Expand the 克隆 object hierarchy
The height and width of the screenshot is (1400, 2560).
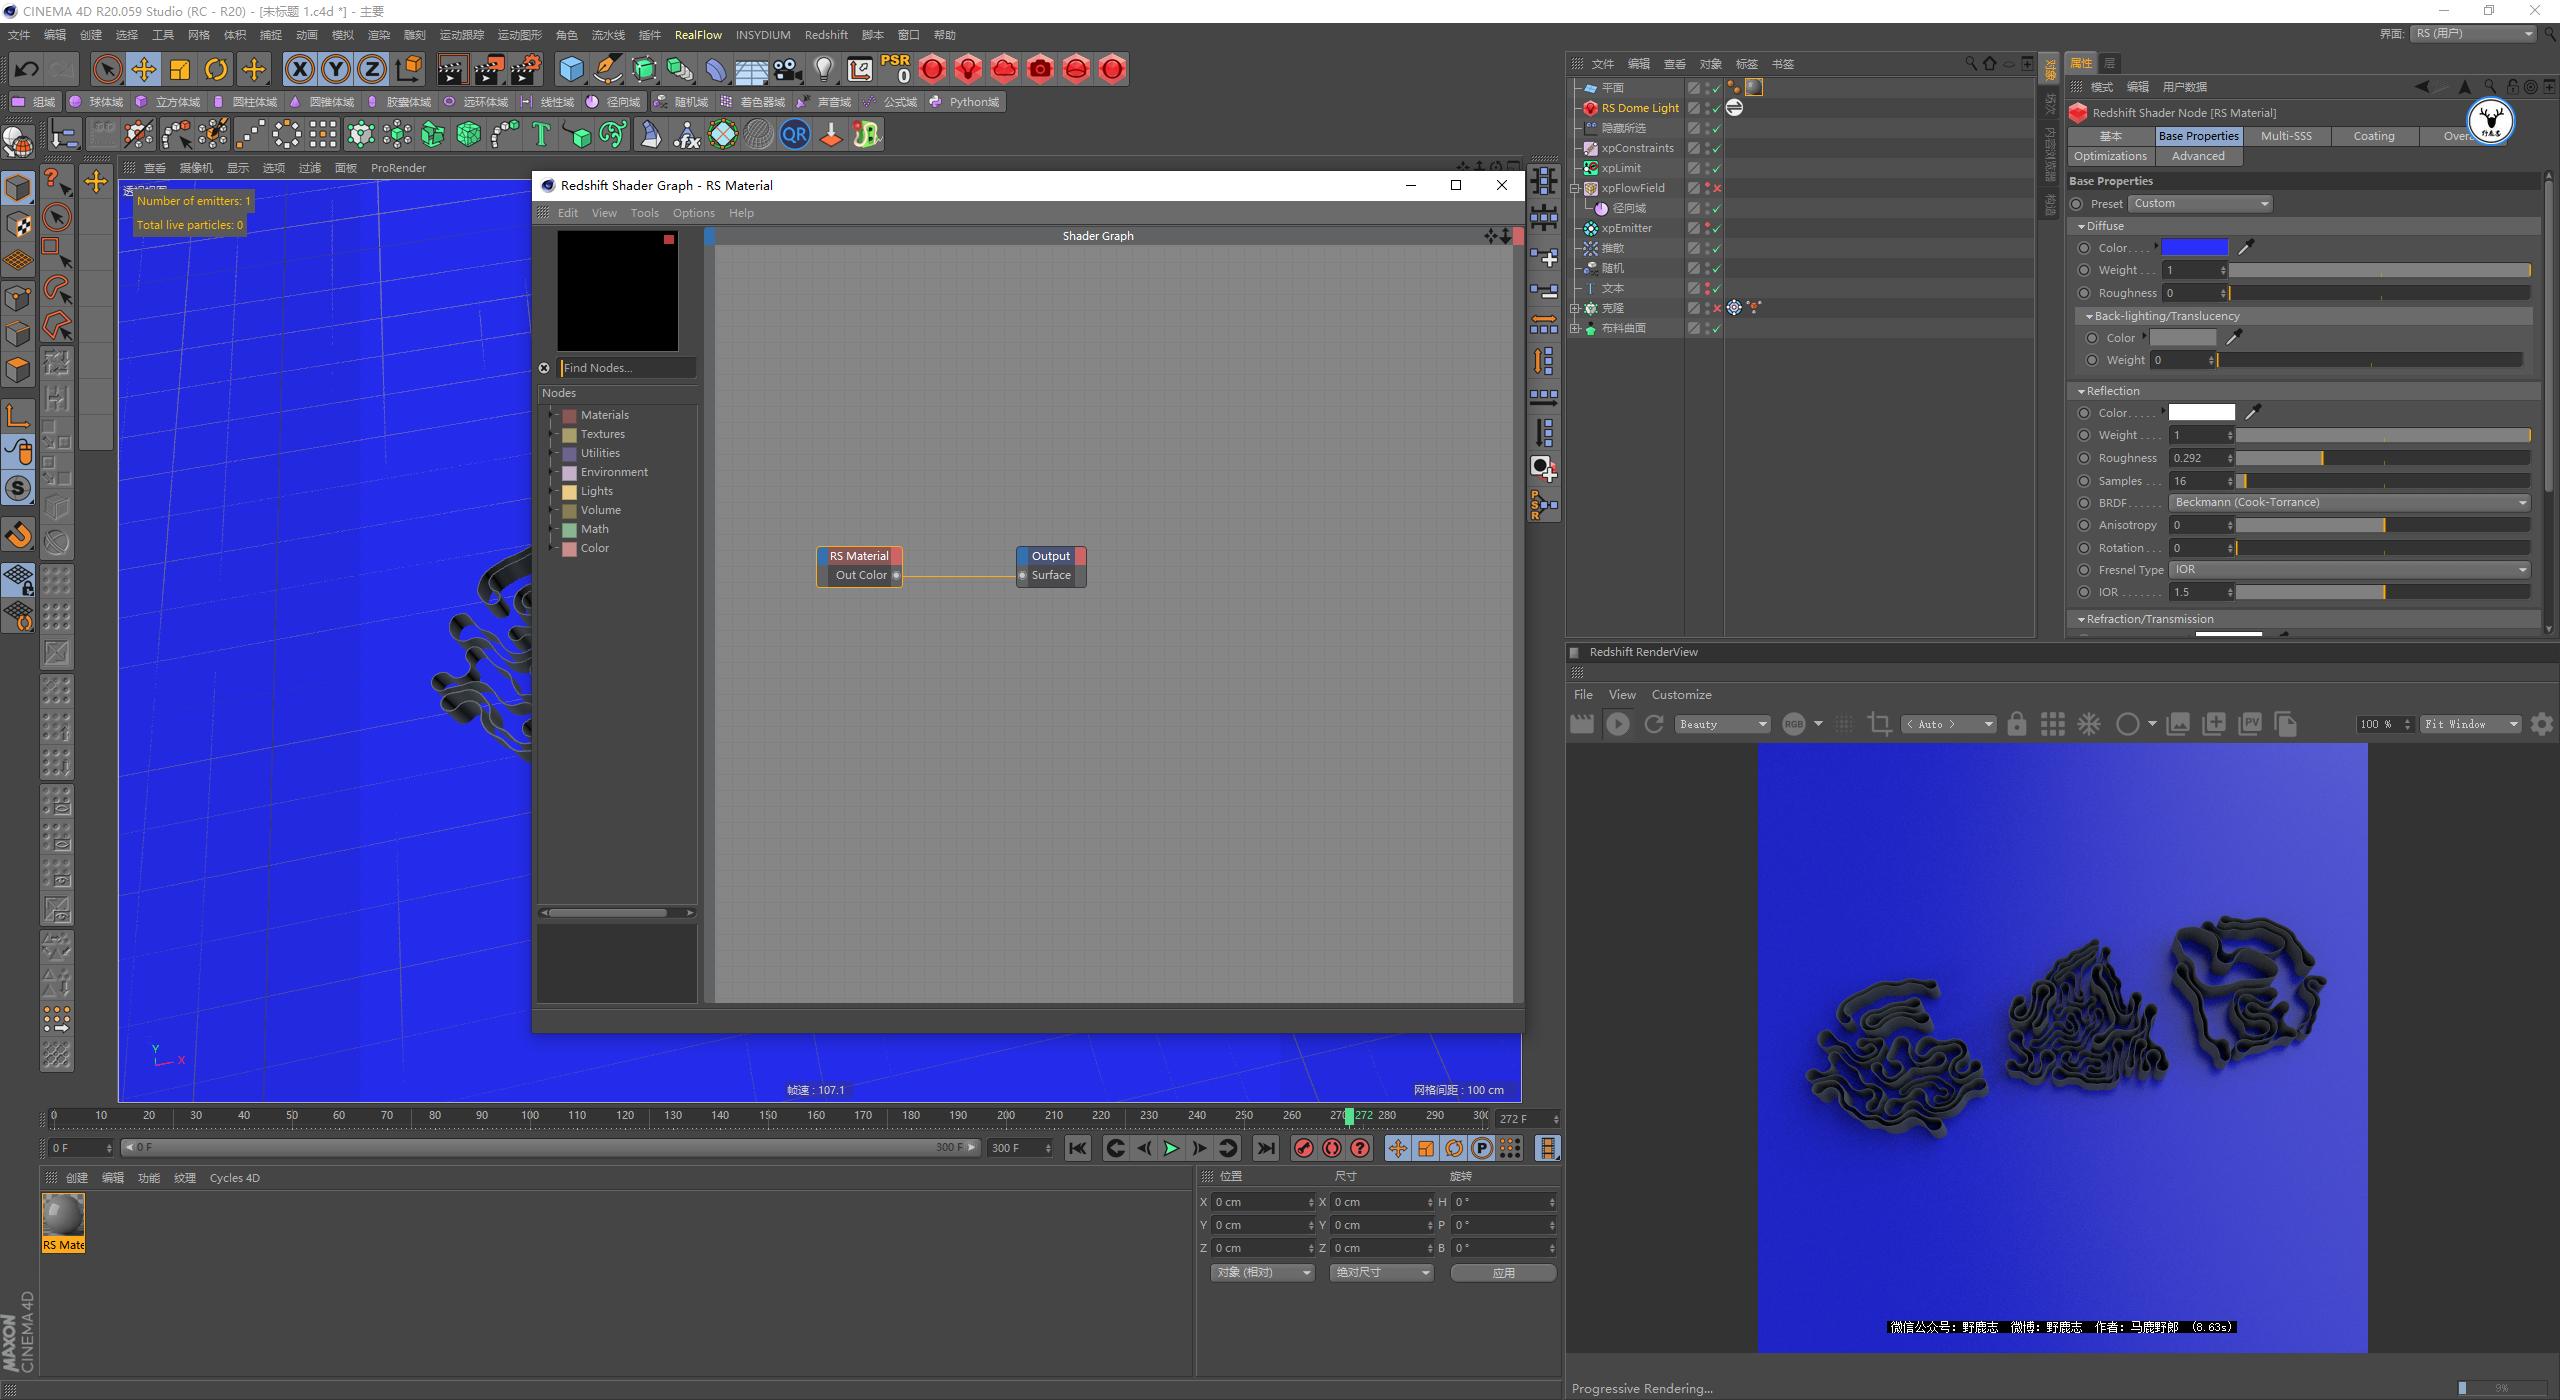[x=1575, y=308]
